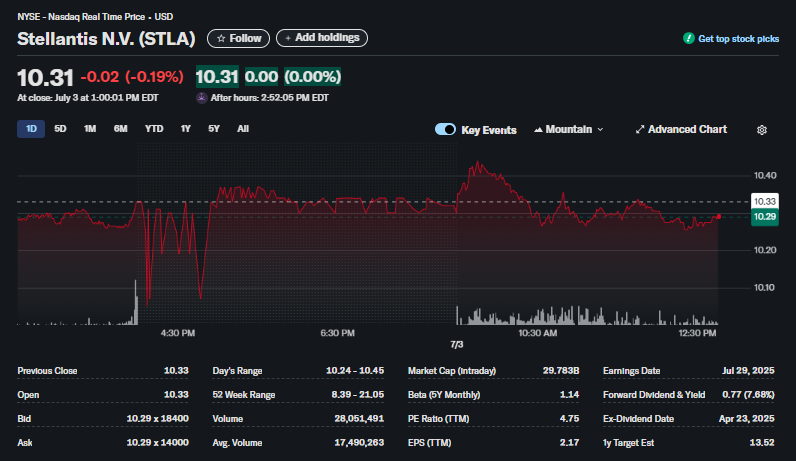Click Add holdings button
The width and height of the screenshot is (796, 461).
pos(322,38)
